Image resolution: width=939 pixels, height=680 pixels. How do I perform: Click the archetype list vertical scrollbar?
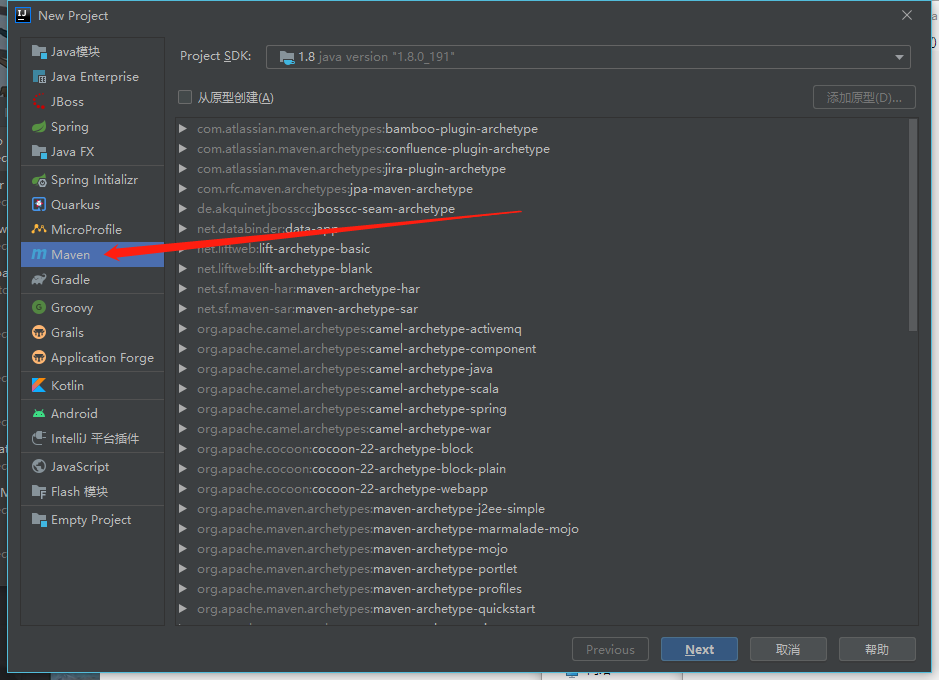[x=912, y=225]
